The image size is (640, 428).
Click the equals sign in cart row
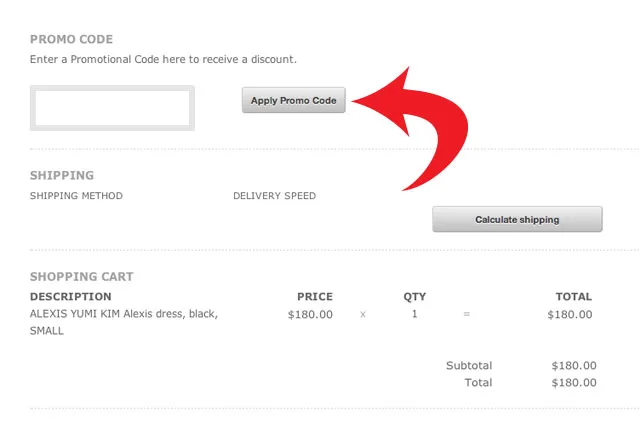pos(466,314)
